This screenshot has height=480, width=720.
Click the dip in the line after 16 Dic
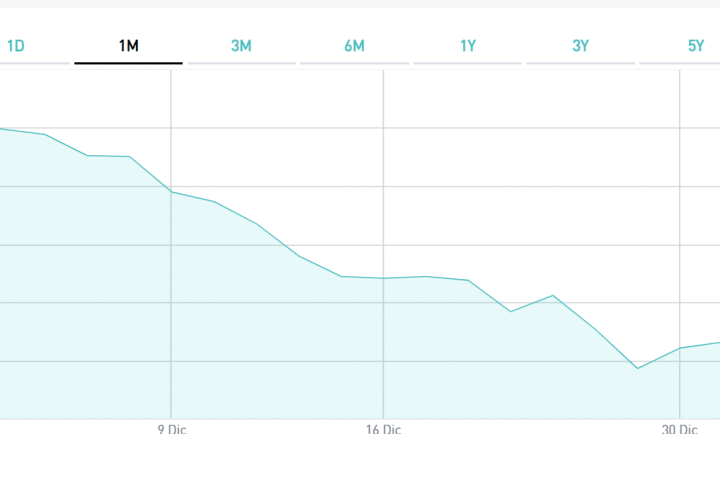(x=511, y=311)
